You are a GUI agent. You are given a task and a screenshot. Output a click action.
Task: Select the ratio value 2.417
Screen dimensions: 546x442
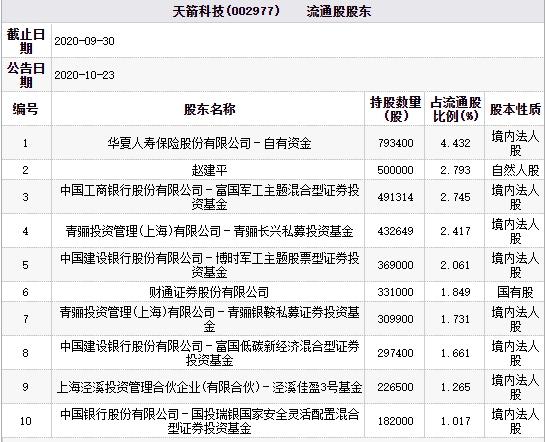click(x=455, y=231)
